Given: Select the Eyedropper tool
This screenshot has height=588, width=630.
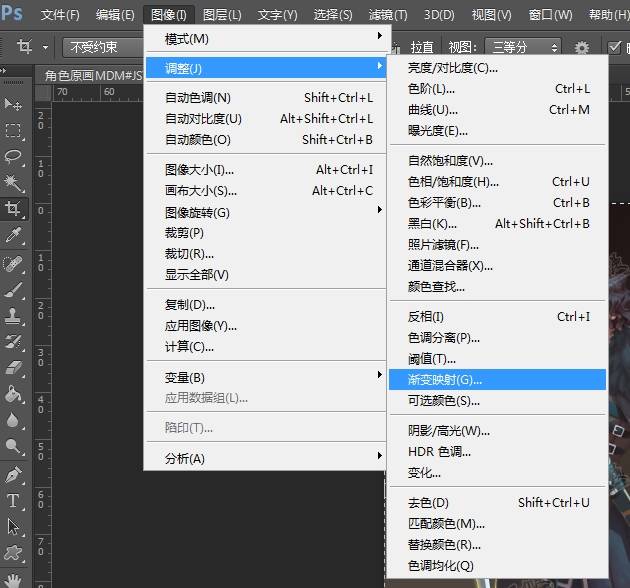Looking at the screenshot, I should pos(13,236).
